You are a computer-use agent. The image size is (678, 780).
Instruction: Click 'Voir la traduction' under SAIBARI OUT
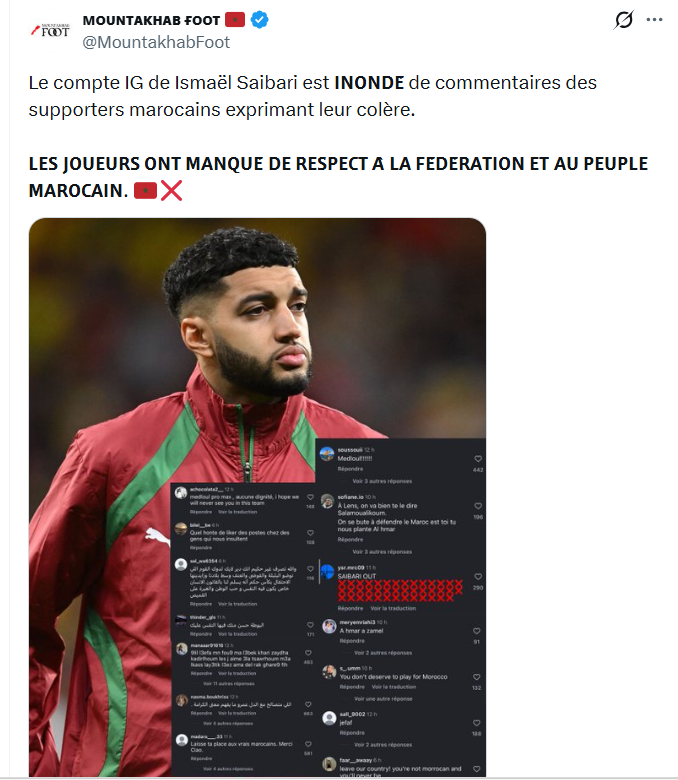click(x=393, y=608)
